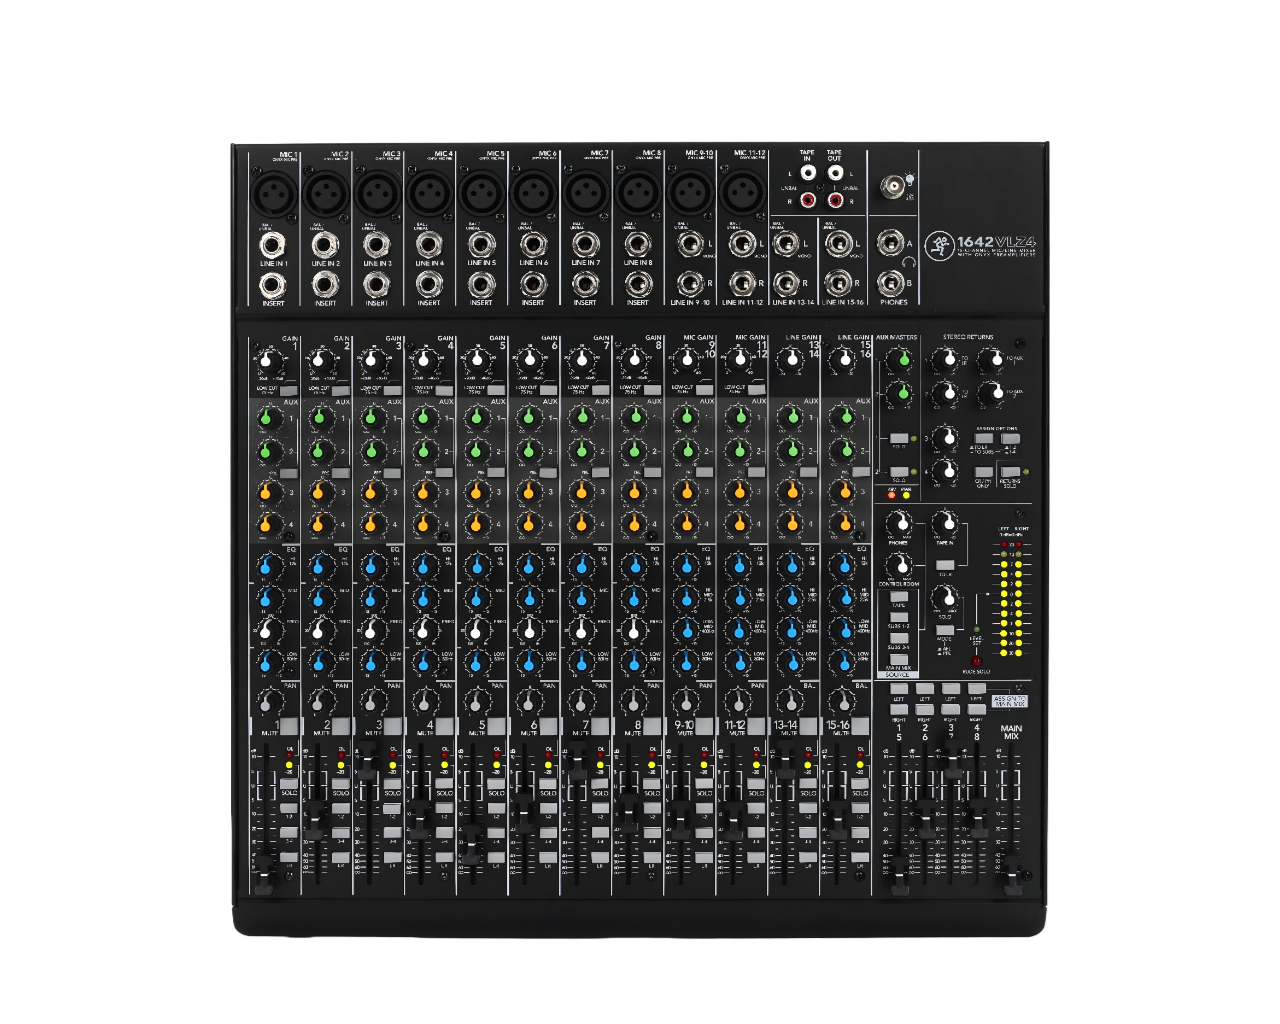Mute channel 1
1280x1024 pixels.
(287, 725)
